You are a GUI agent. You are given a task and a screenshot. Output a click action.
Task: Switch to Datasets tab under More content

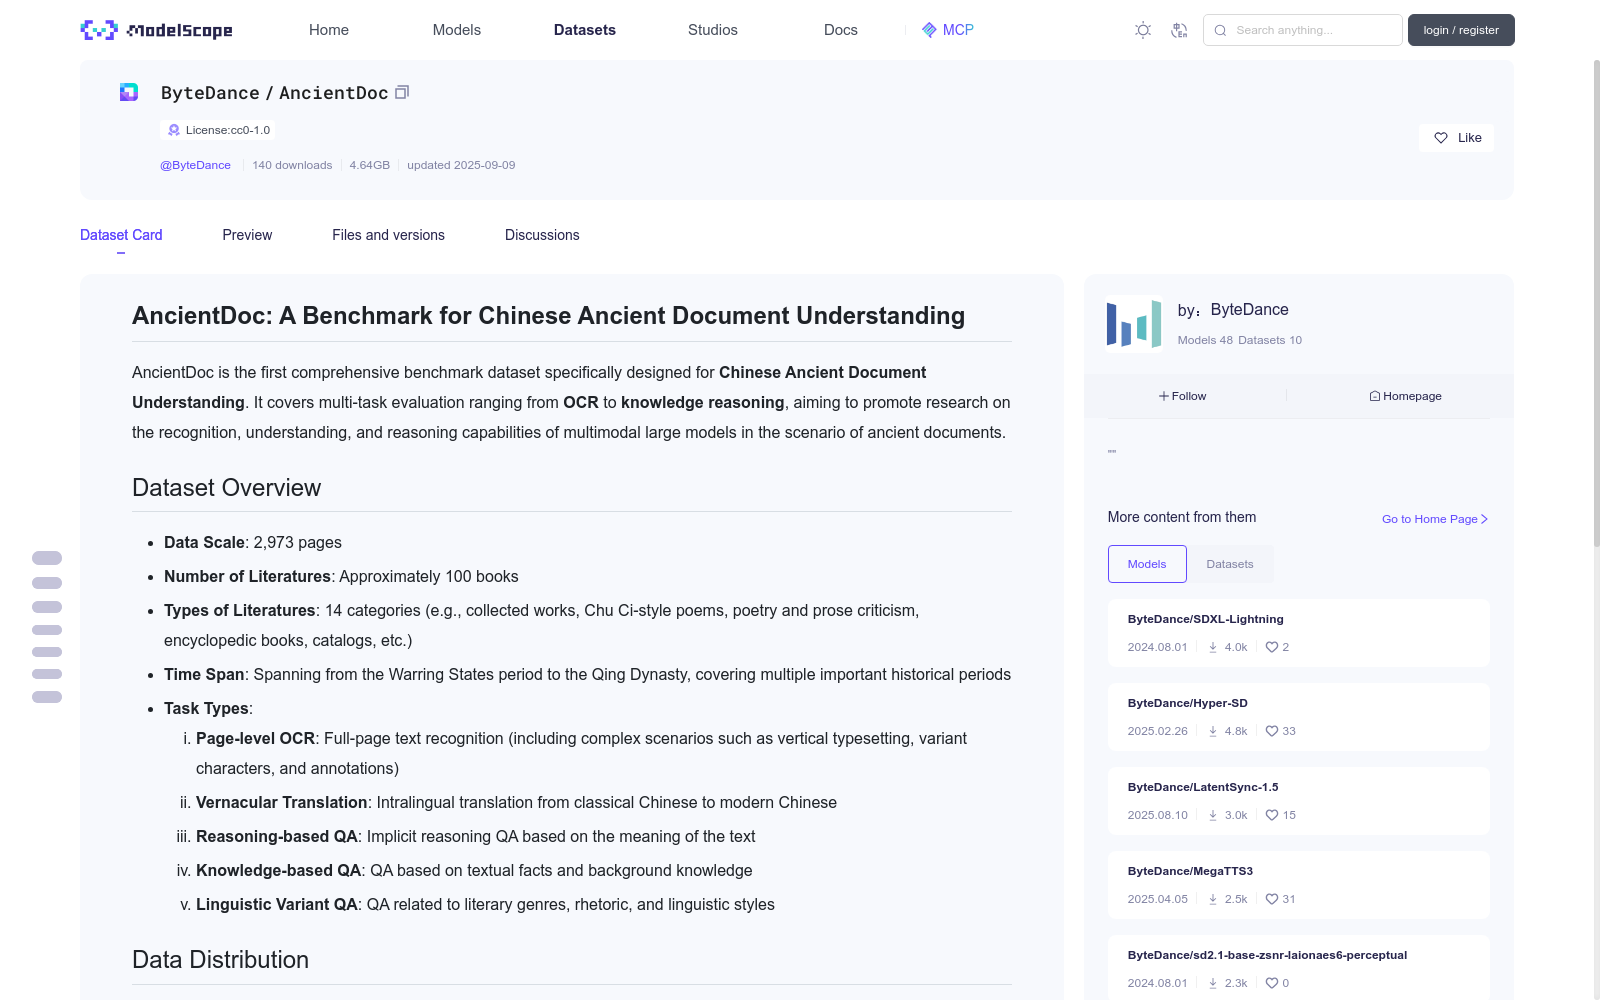point(1230,564)
